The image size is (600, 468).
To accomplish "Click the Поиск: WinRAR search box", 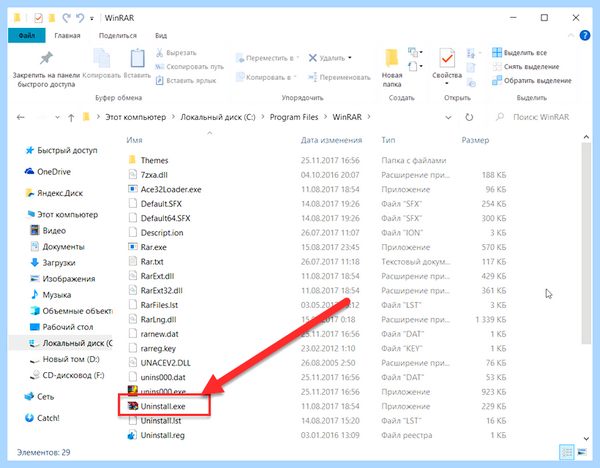I will (541, 117).
